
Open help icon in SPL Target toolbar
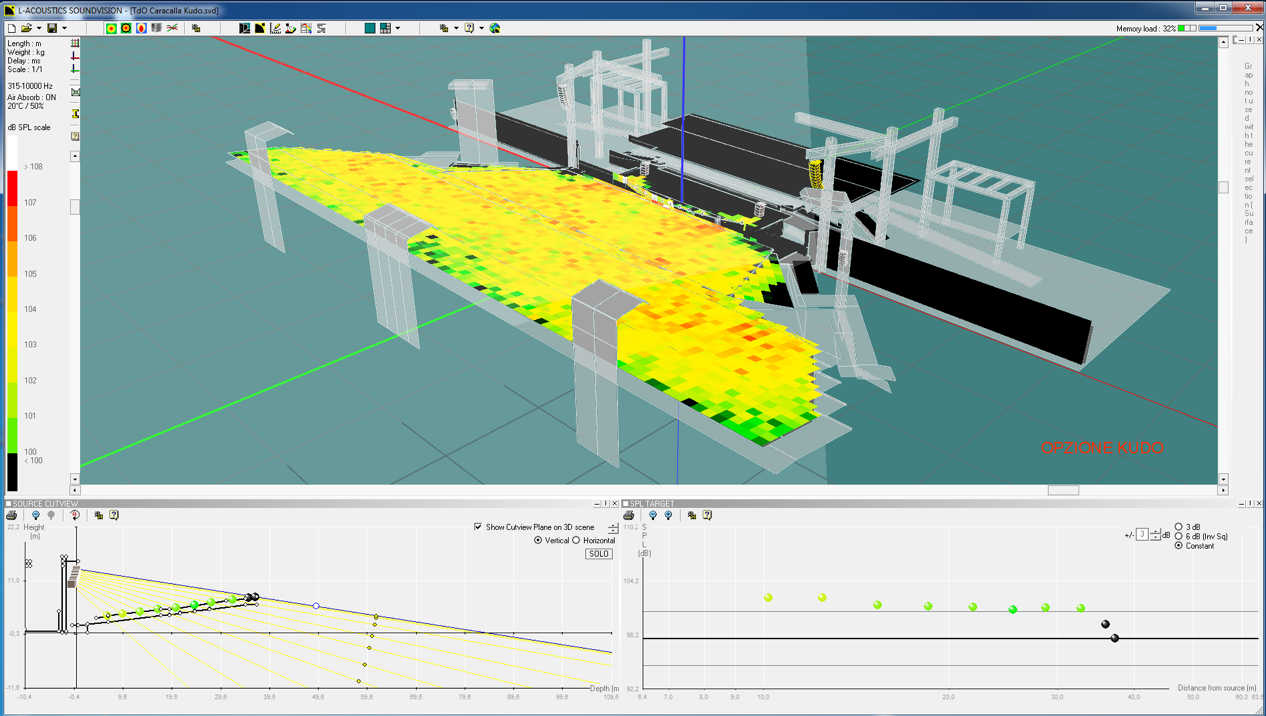[707, 515]
